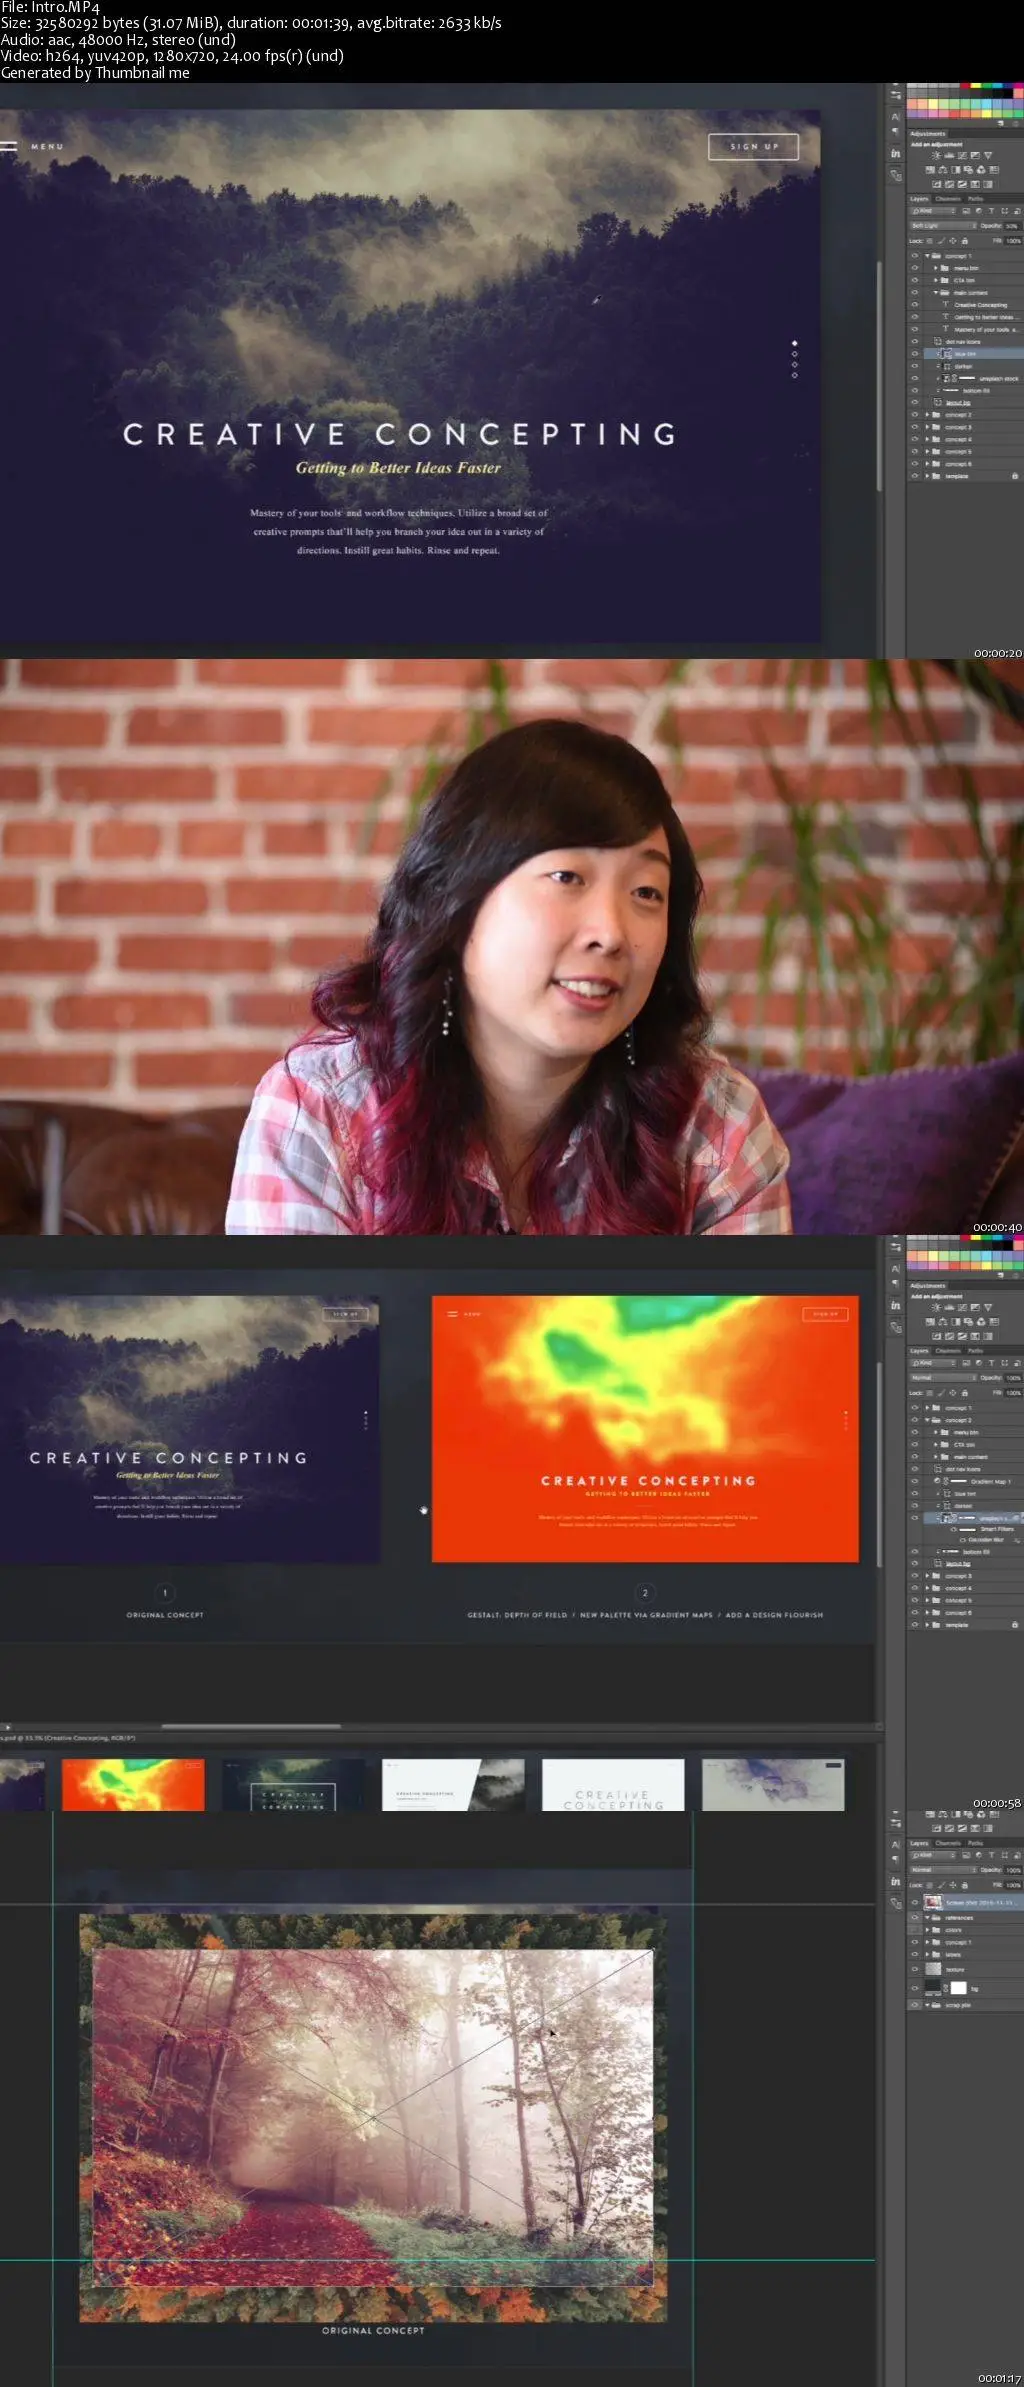Add Vibrance adjustment in blue forest frame
Viewport: 1024px width, 2387px height.
pos(988,155)
